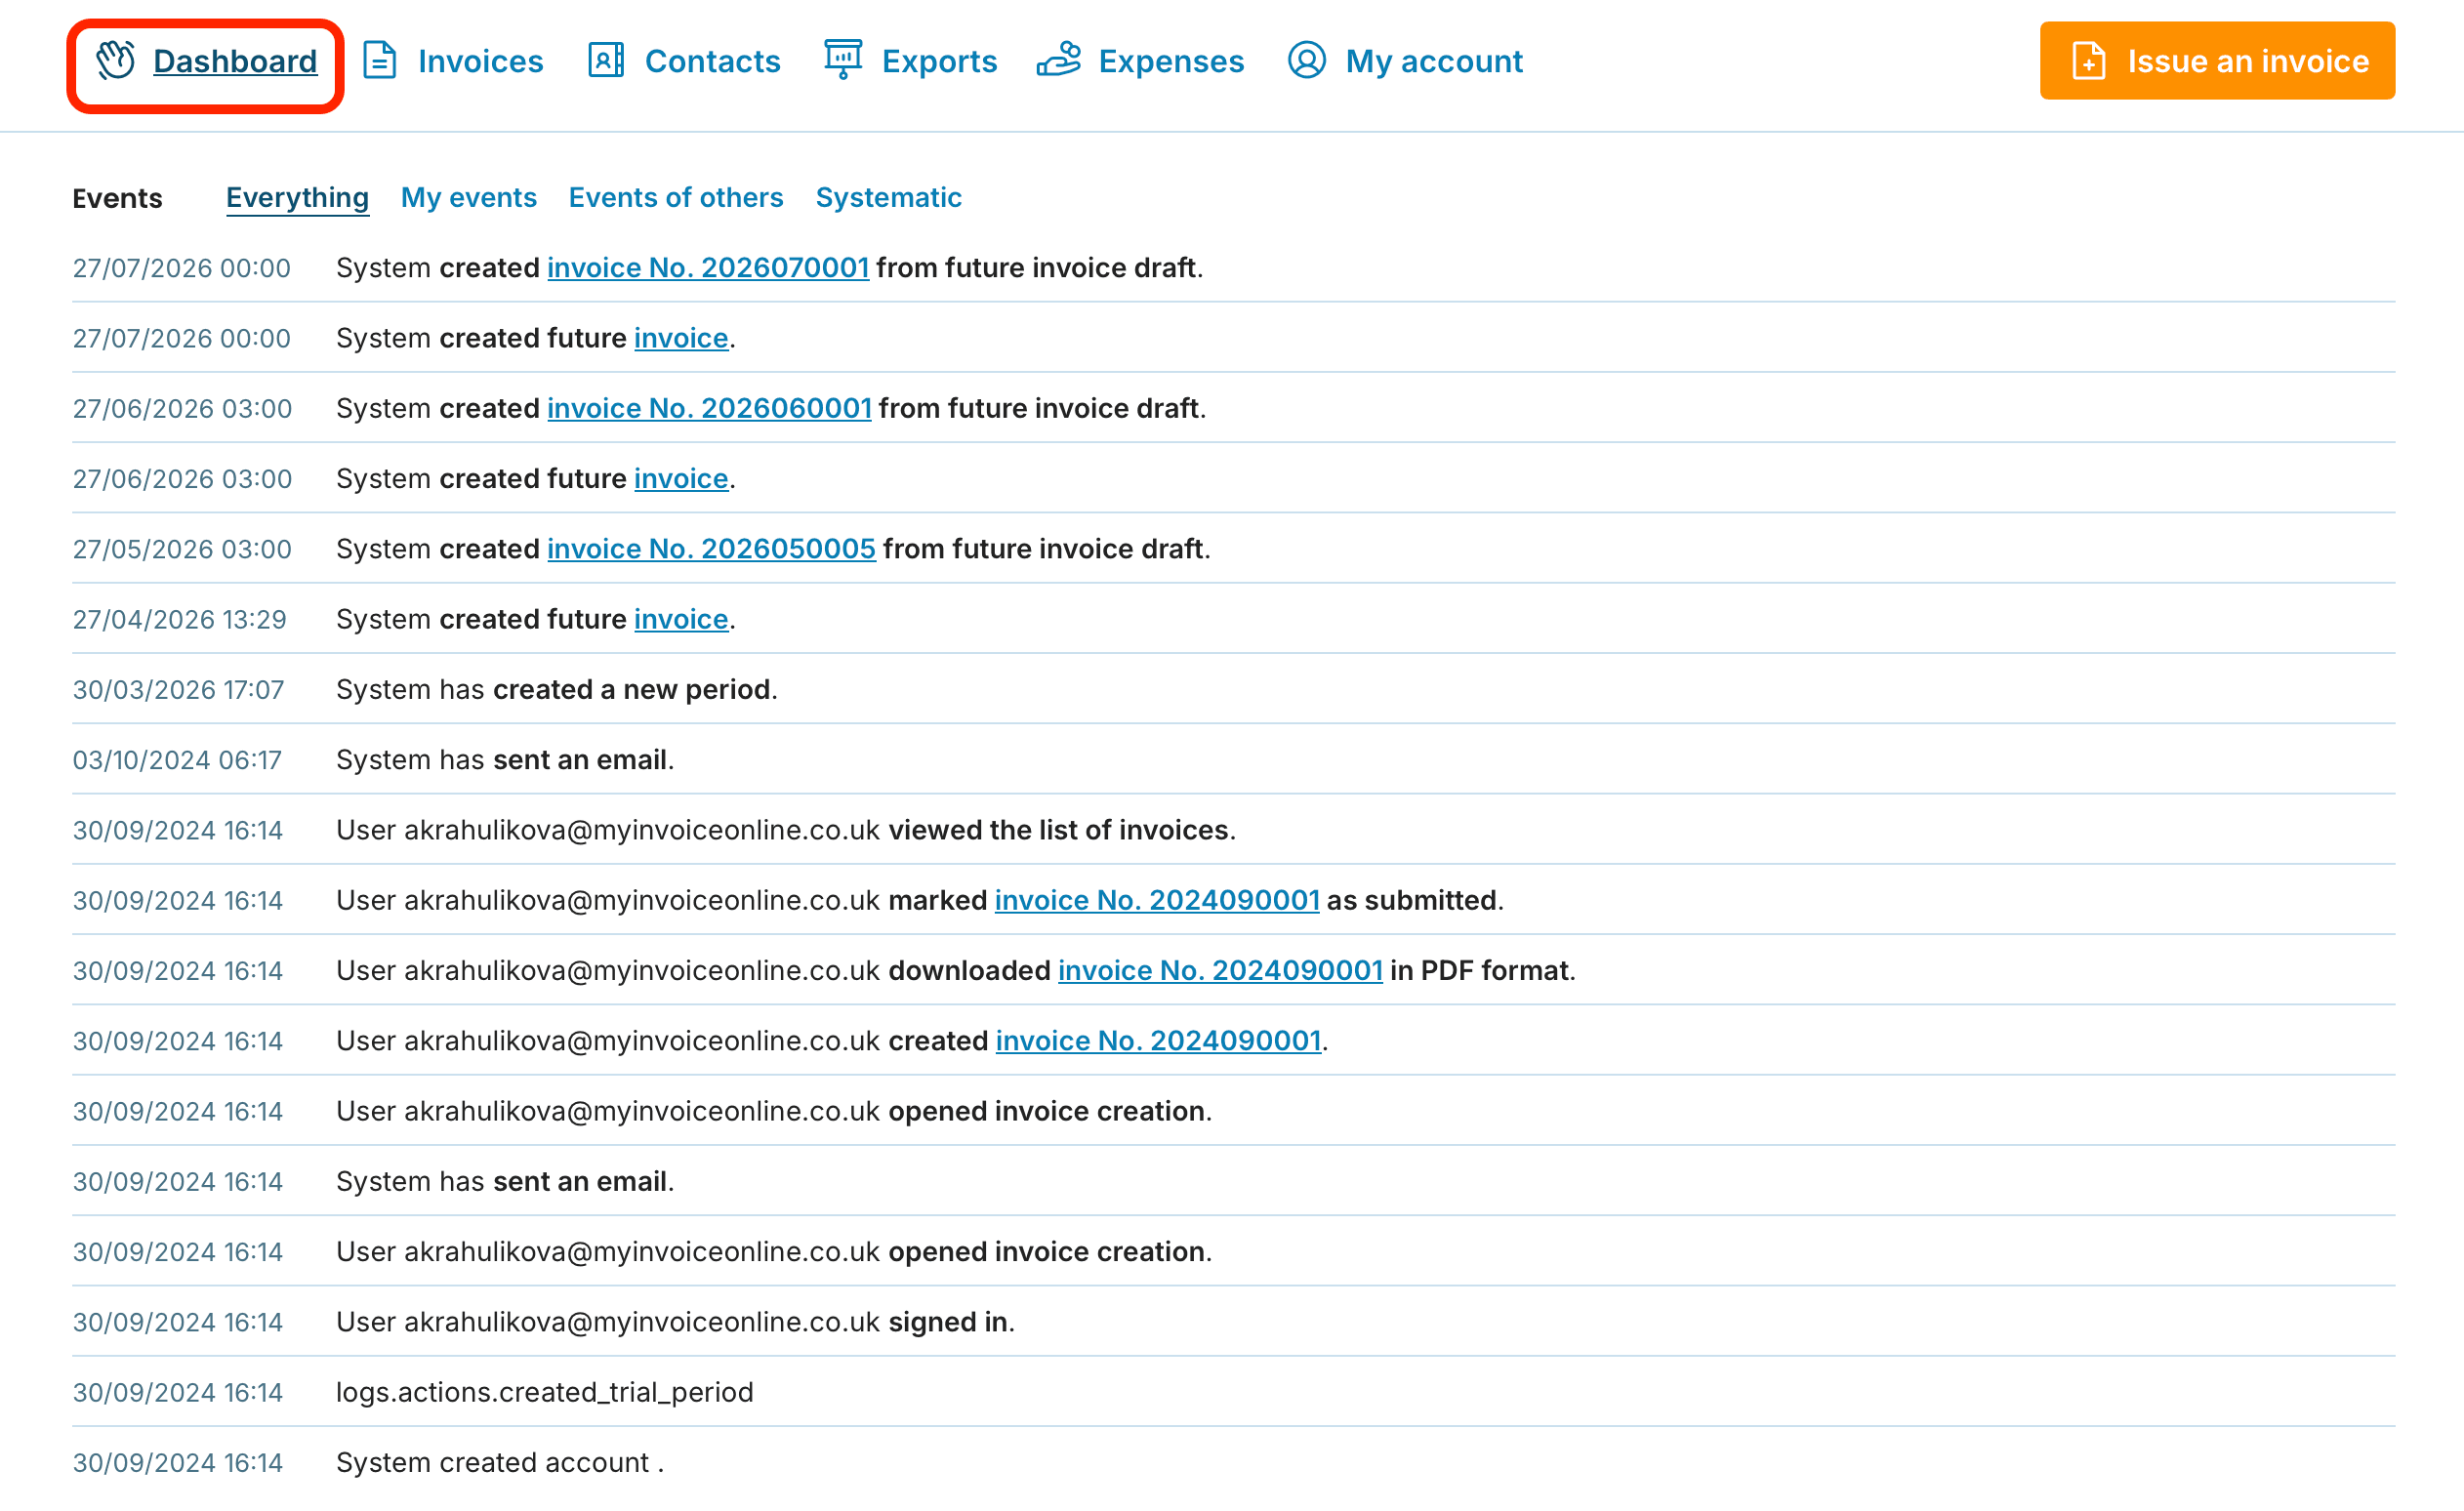The height and width of the screenshot is (1511, 2464).
Task: Open future invoice link dated 27/04/2026
Action: 681,619
